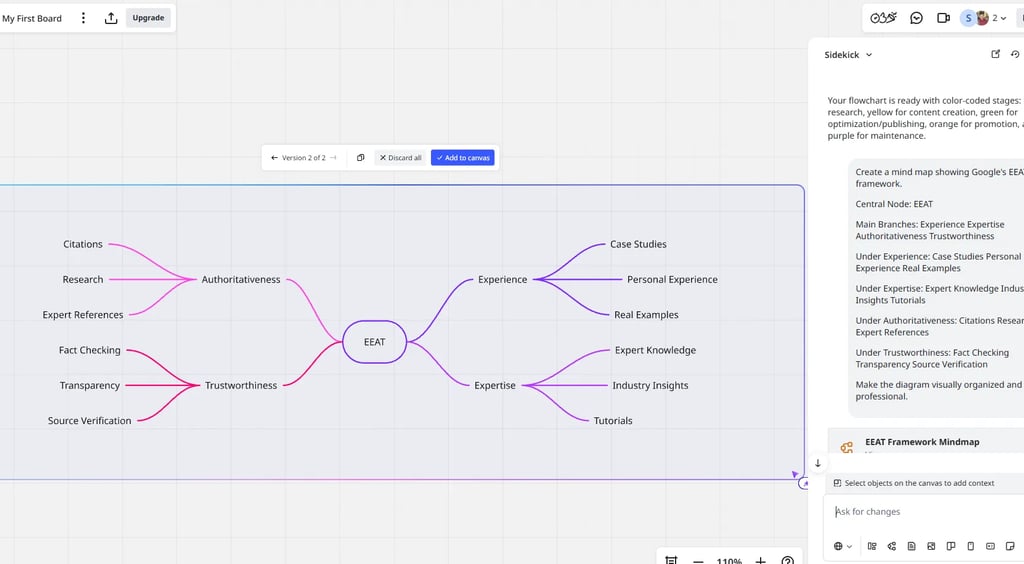This screenshot has height=564, width=1024.
Task: Open the board options three-dot menu
Action: [x=83, y=18]
